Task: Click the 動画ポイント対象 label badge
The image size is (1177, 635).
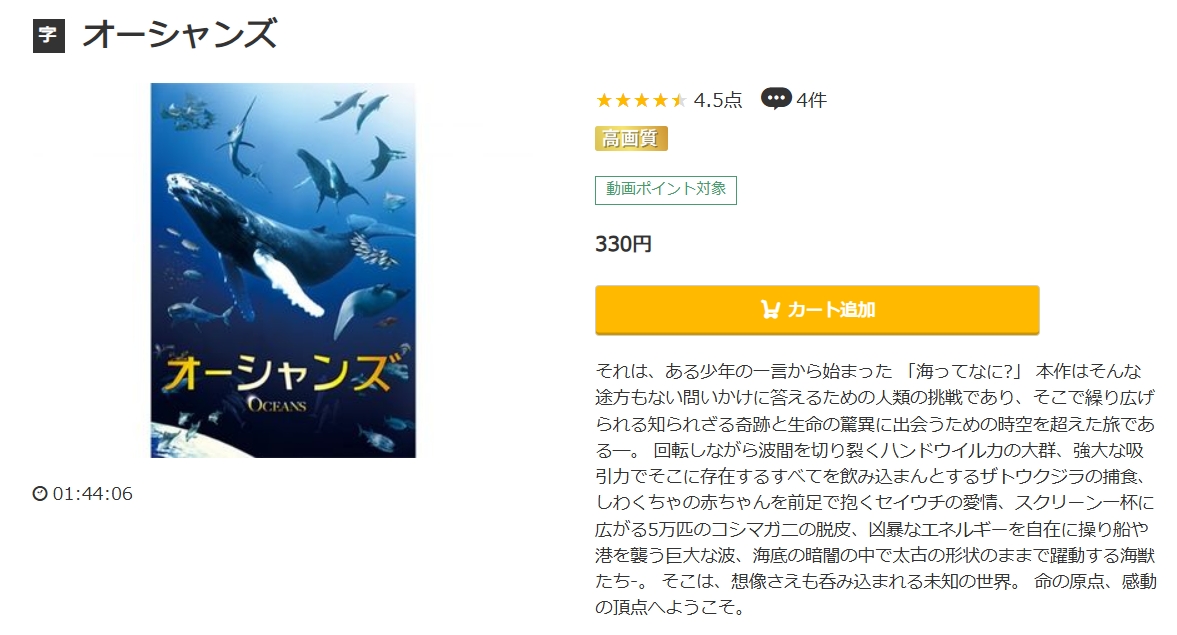Action: (666, 190)
